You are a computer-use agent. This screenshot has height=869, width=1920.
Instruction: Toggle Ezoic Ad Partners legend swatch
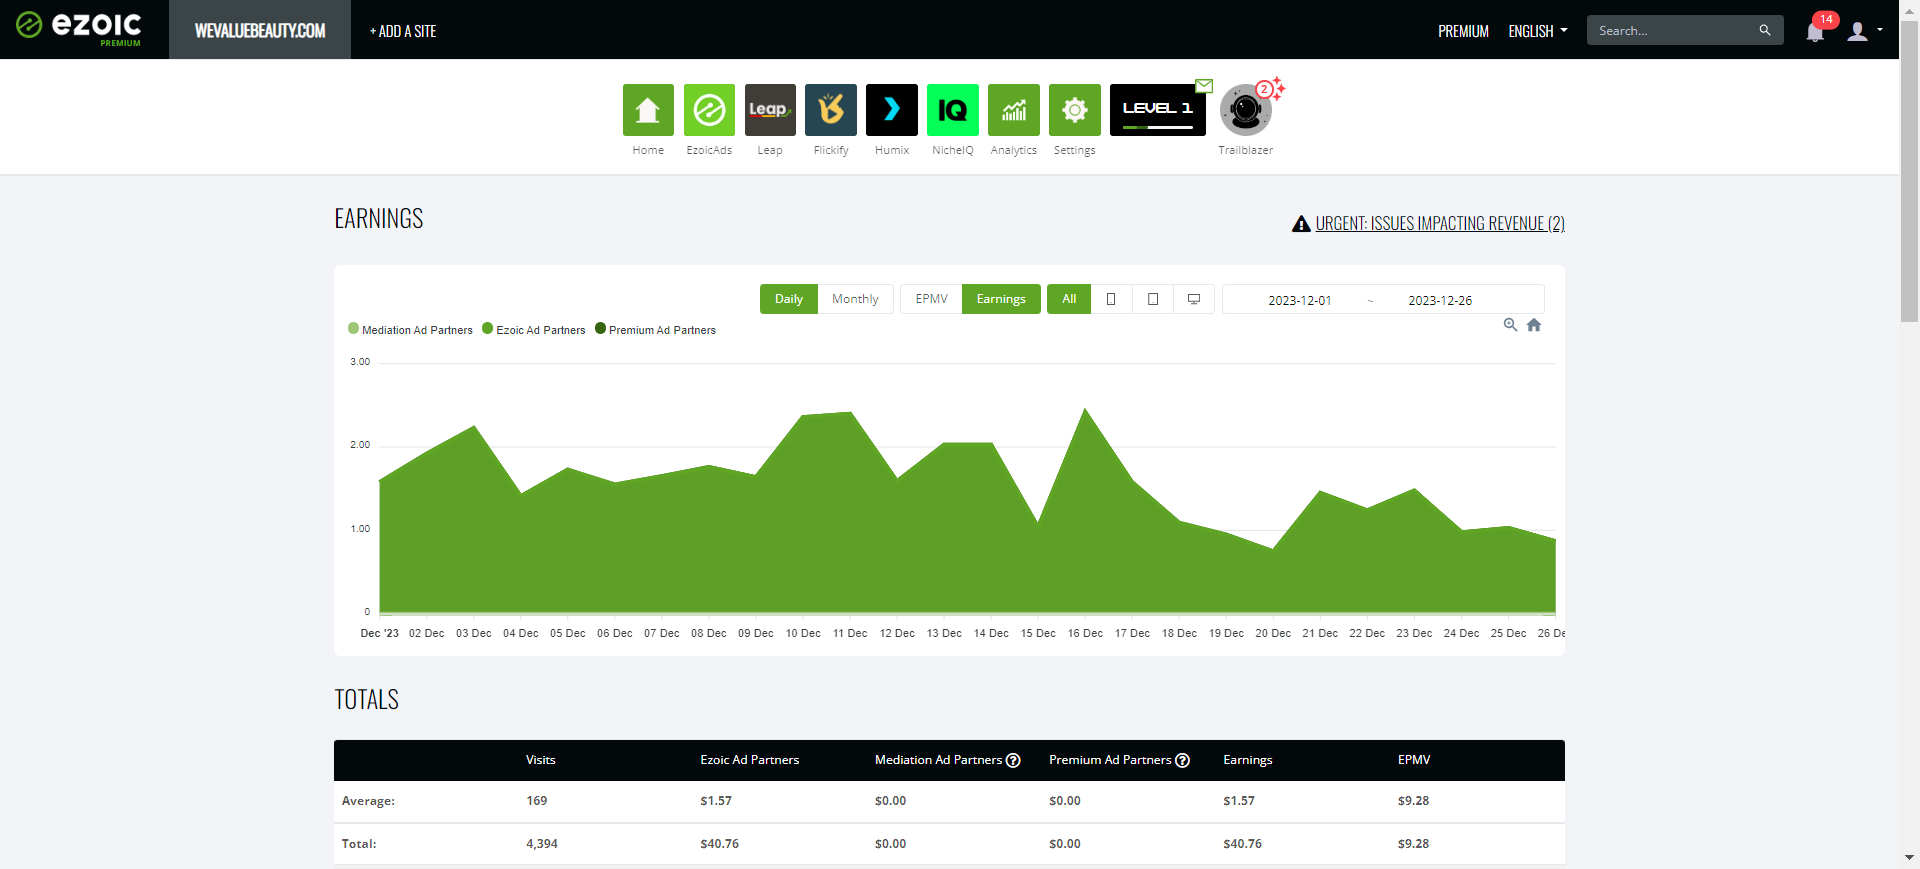coord(488,328)
